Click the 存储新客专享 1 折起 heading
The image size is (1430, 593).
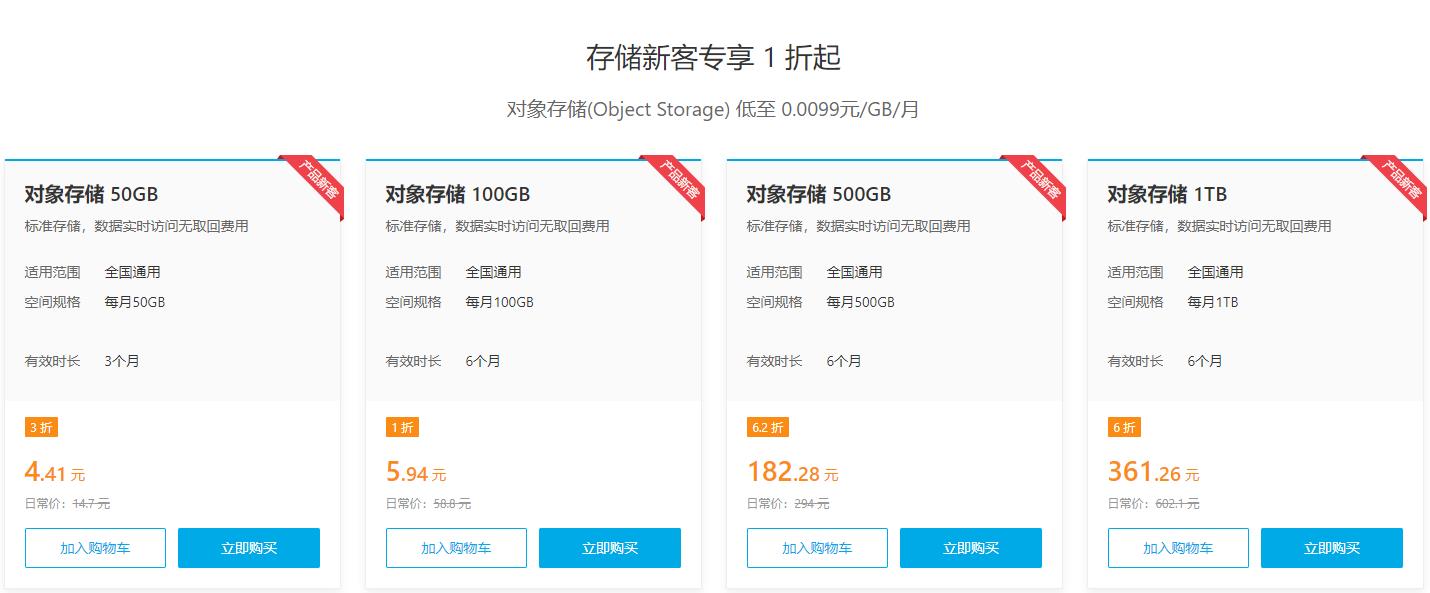pyautogui.click(x=714, y=58)
